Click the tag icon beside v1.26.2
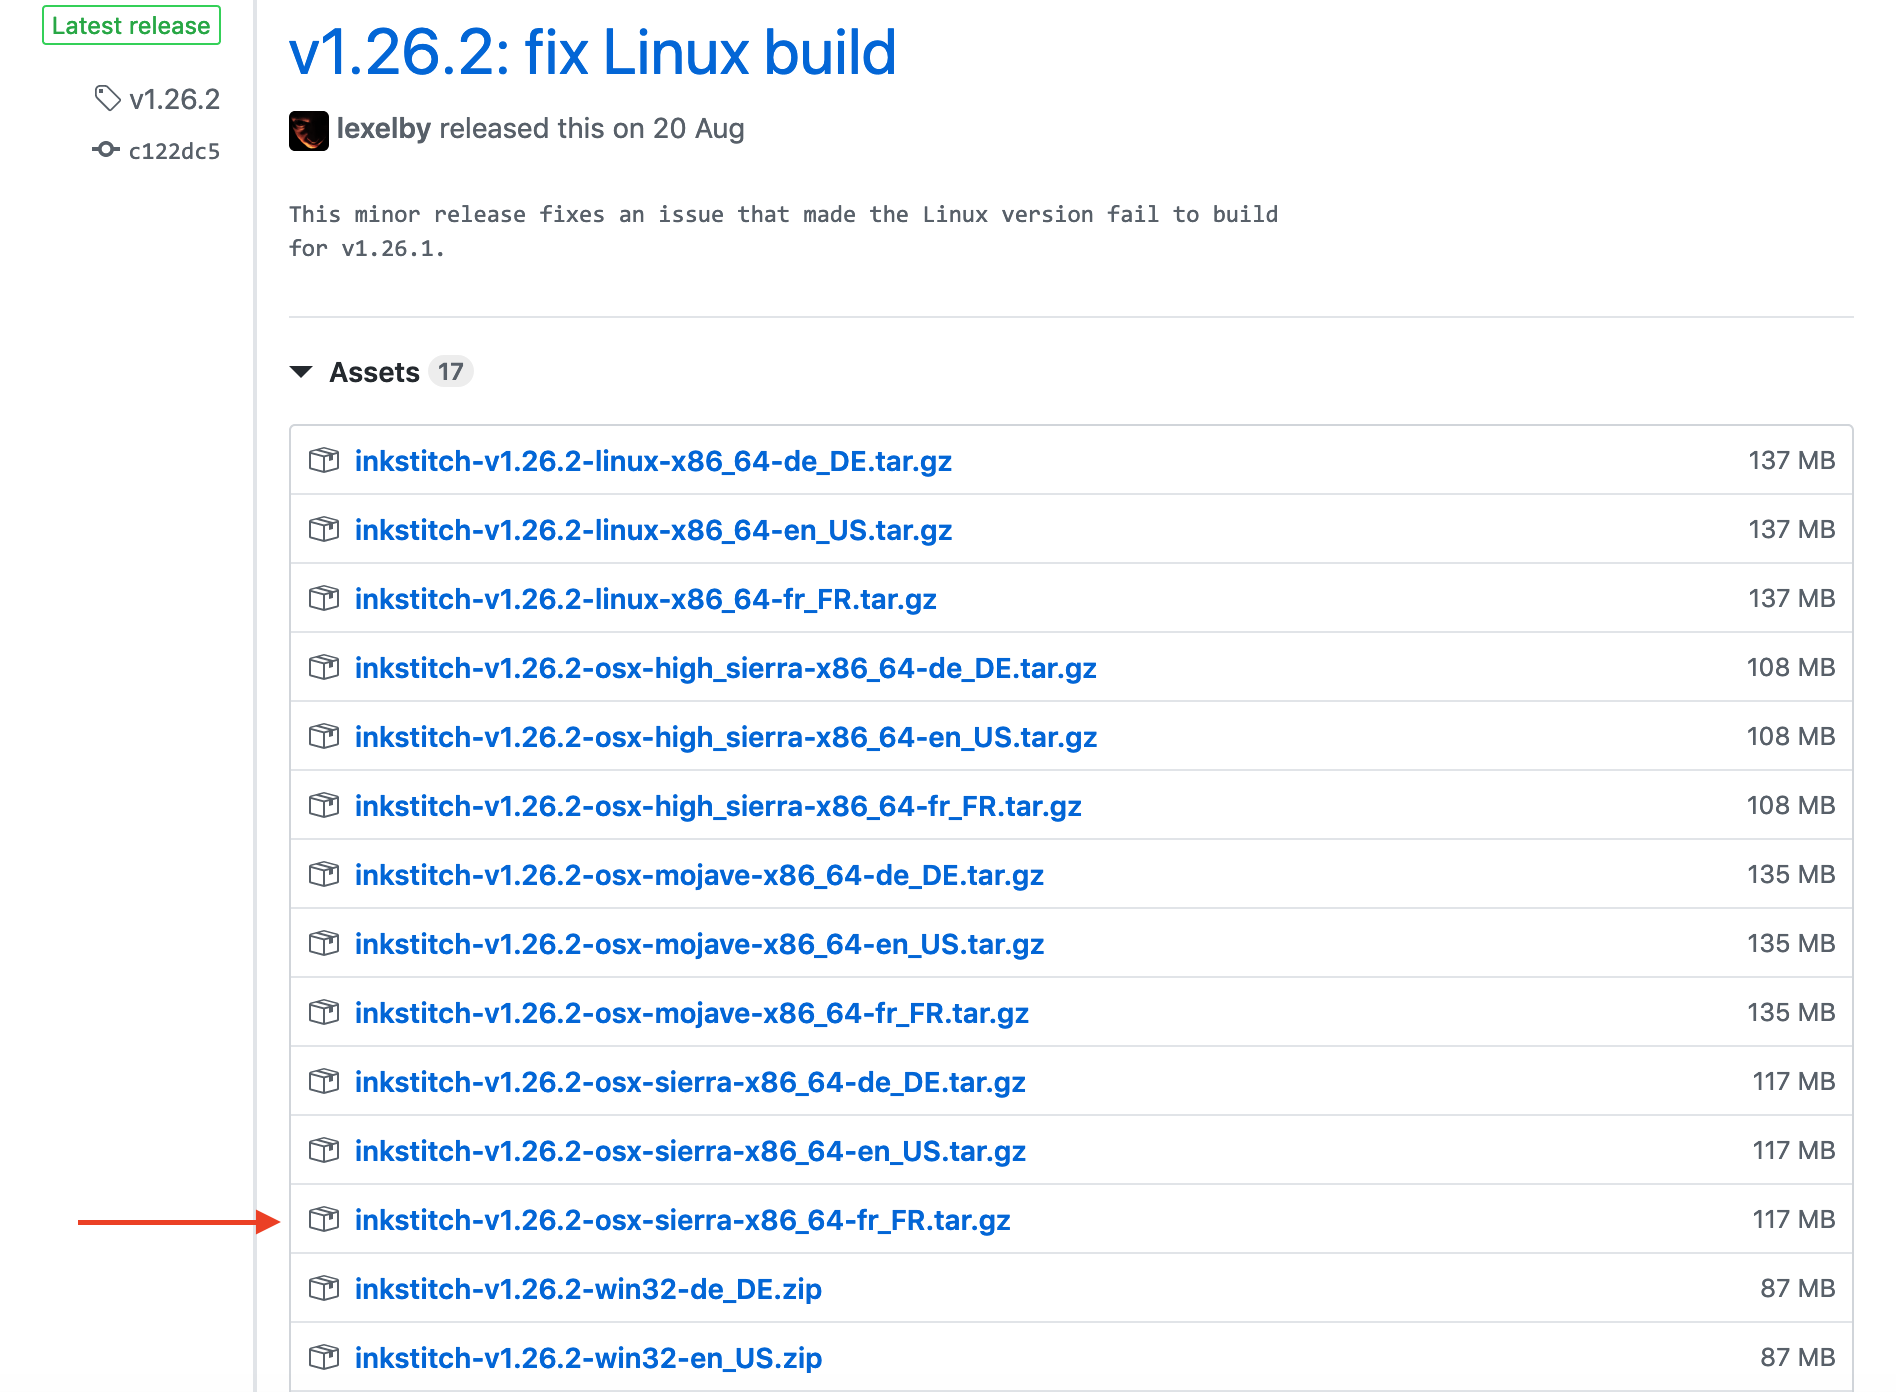Viewport: 1896px width, 1392px height. click(107, 99)
